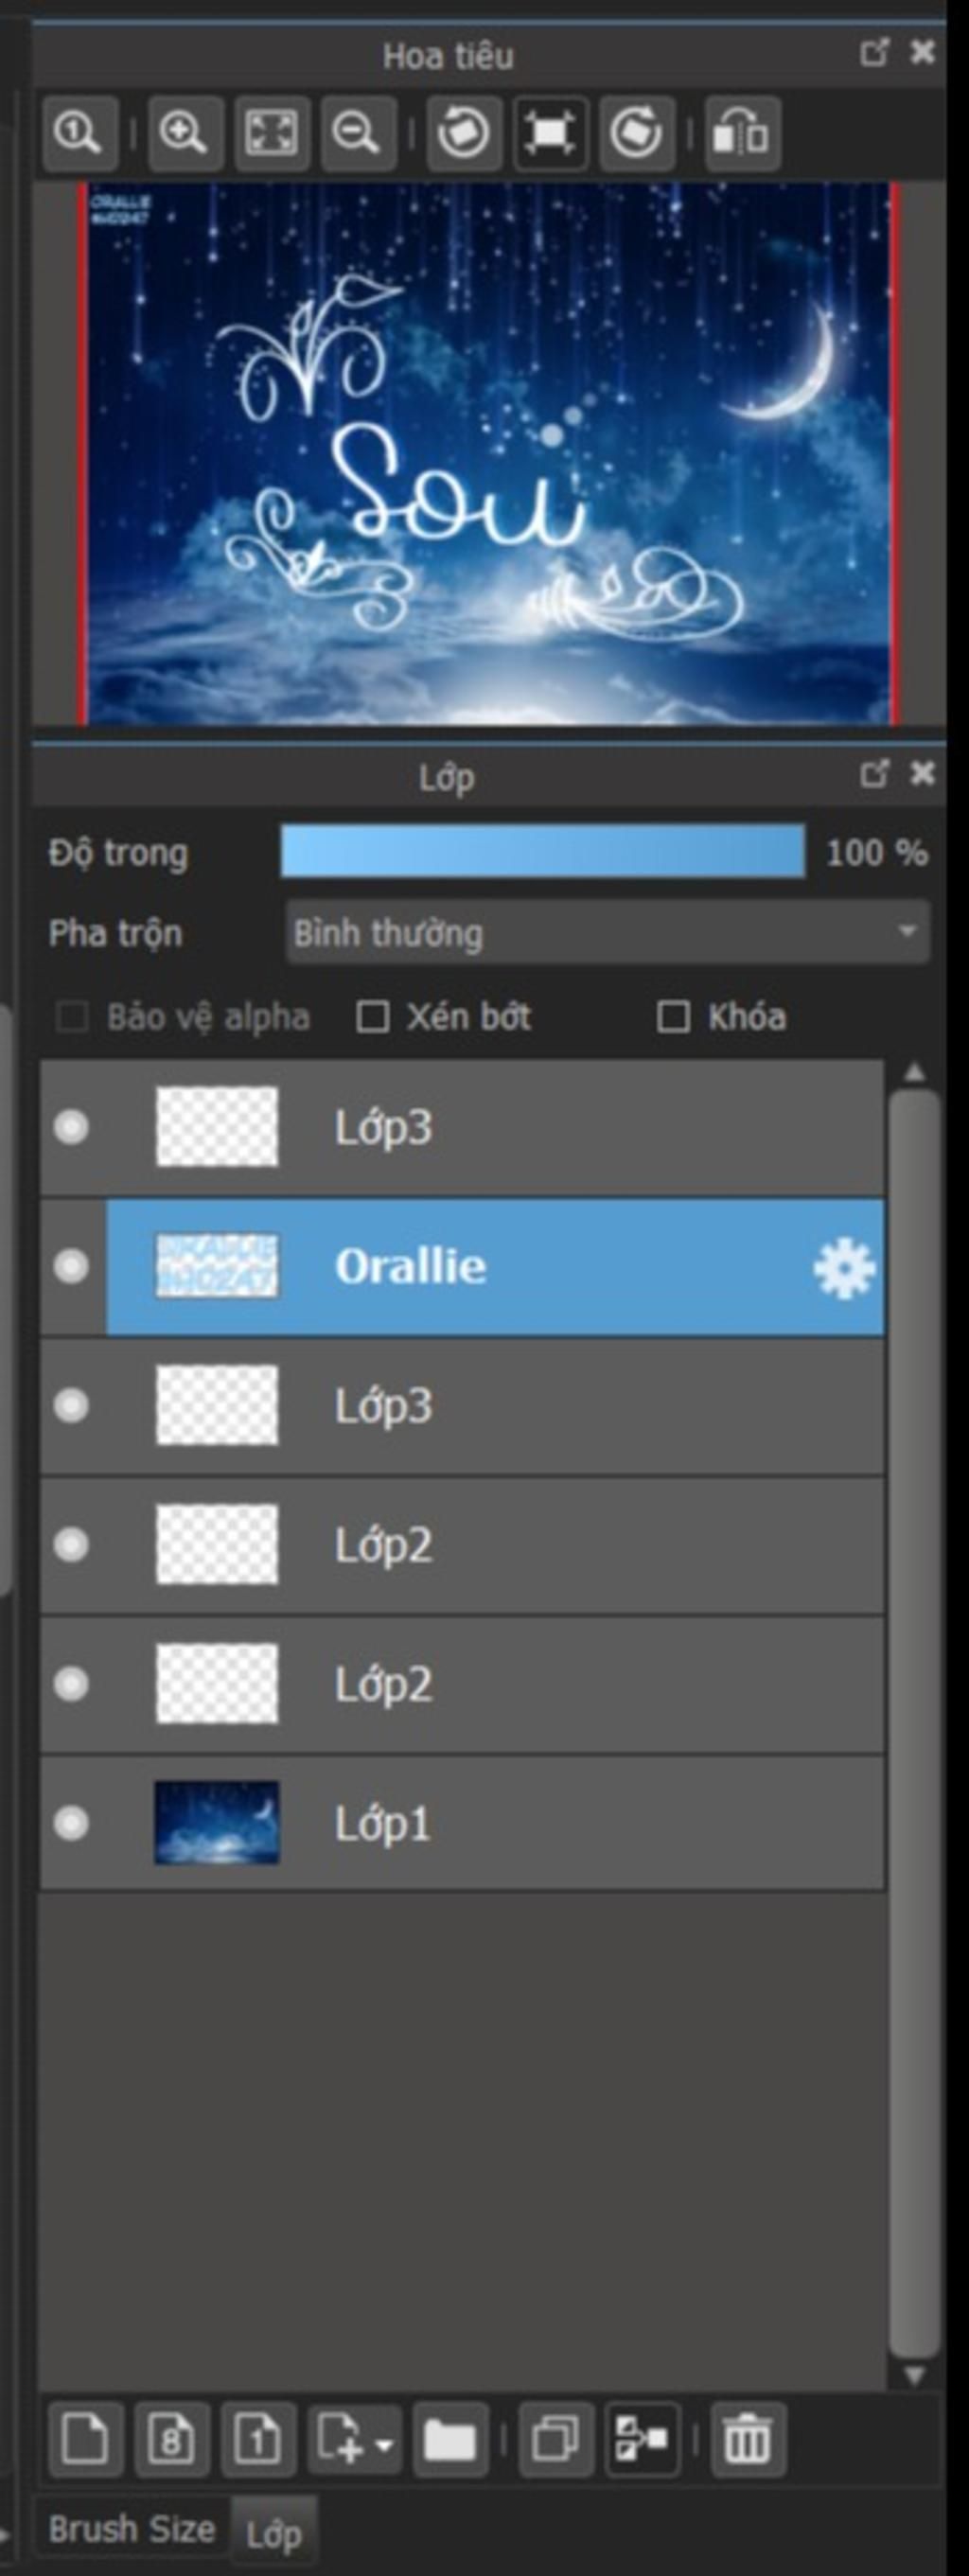Flip the navigator view horizontally
This screenshot has height=2576, width=969.
742,132
